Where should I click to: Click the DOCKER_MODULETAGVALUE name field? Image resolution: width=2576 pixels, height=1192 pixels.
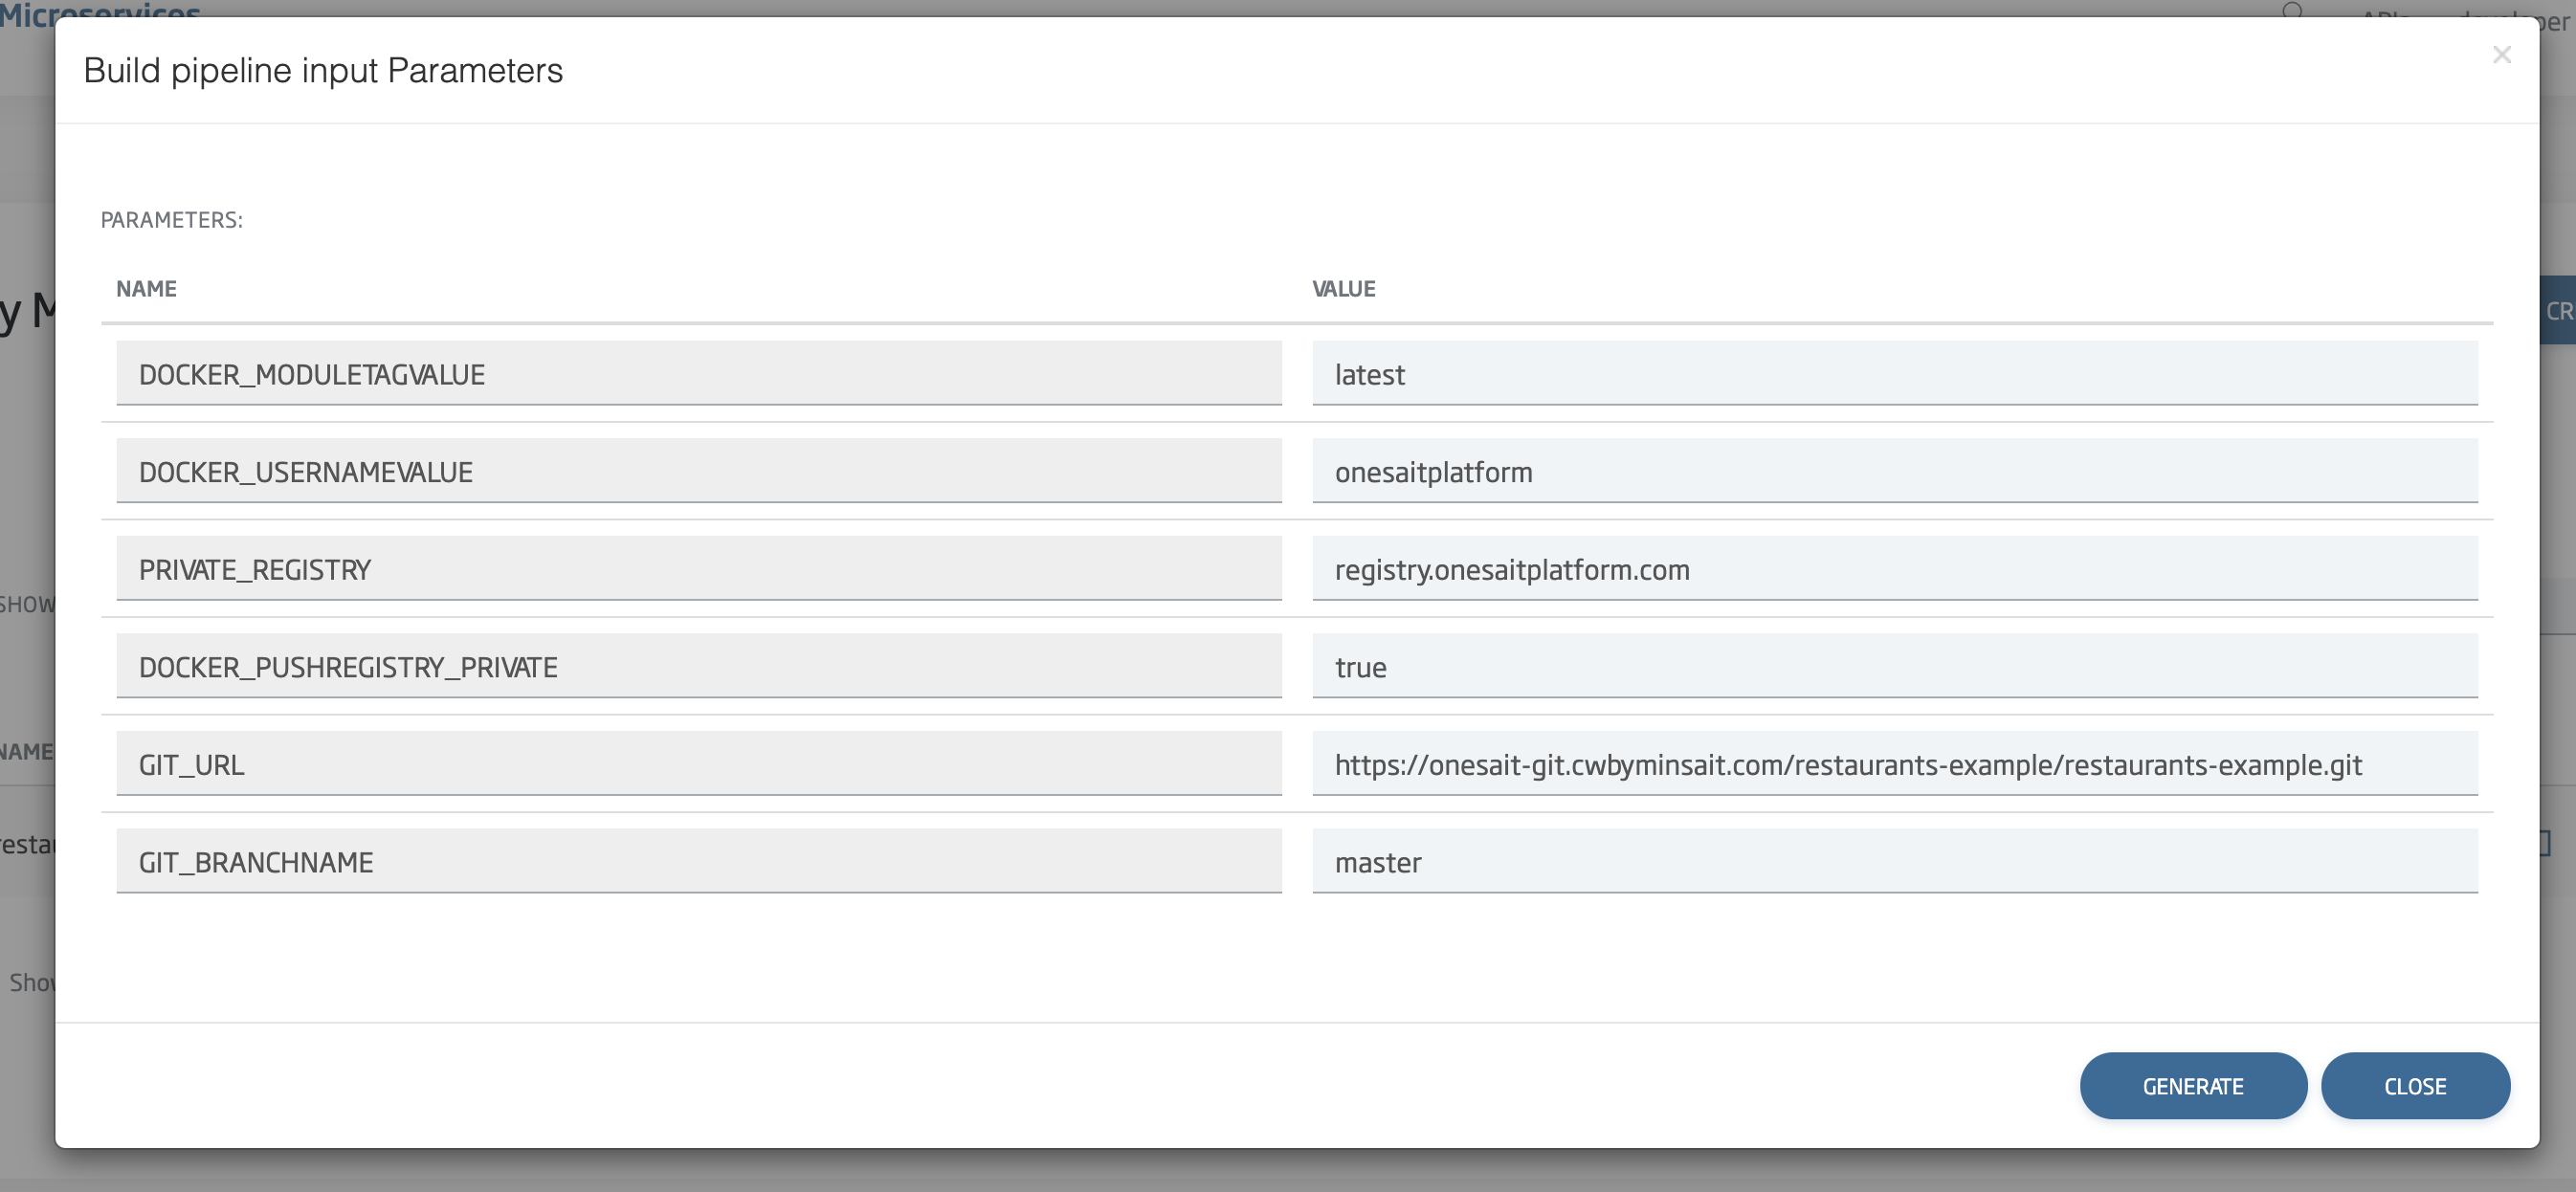[x=698, y=374]
